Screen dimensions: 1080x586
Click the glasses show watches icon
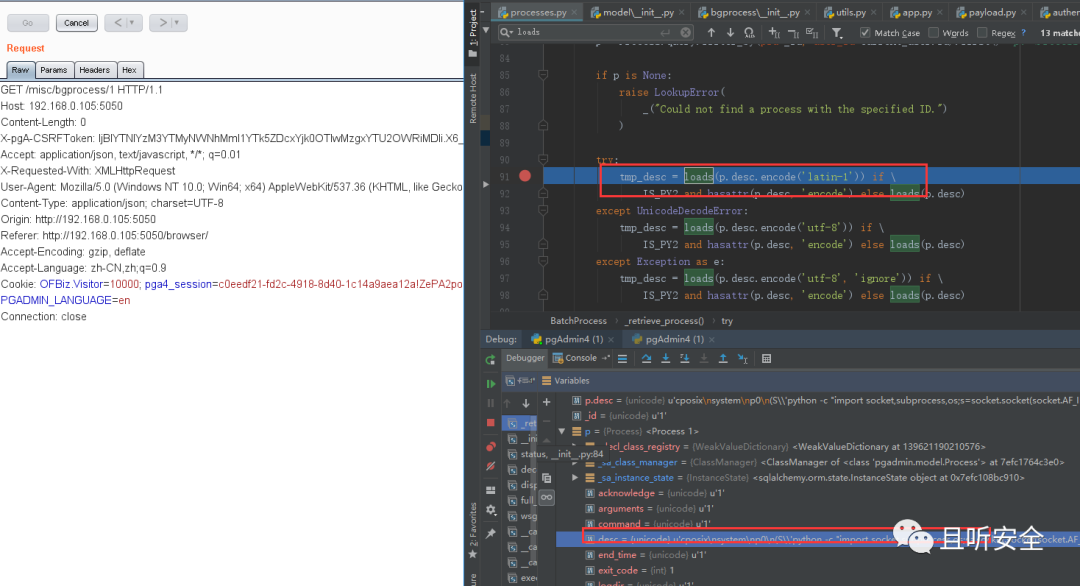(546, 496)
